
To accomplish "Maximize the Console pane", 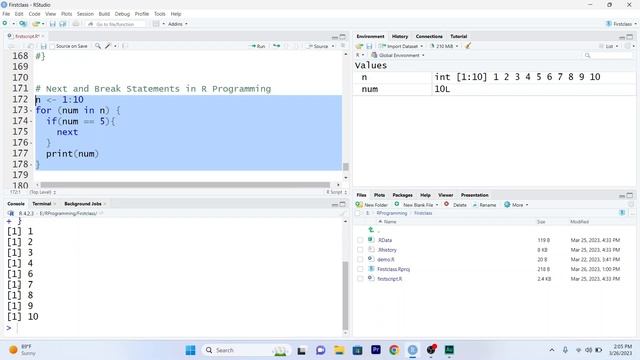I will click(x=342, y=204).
